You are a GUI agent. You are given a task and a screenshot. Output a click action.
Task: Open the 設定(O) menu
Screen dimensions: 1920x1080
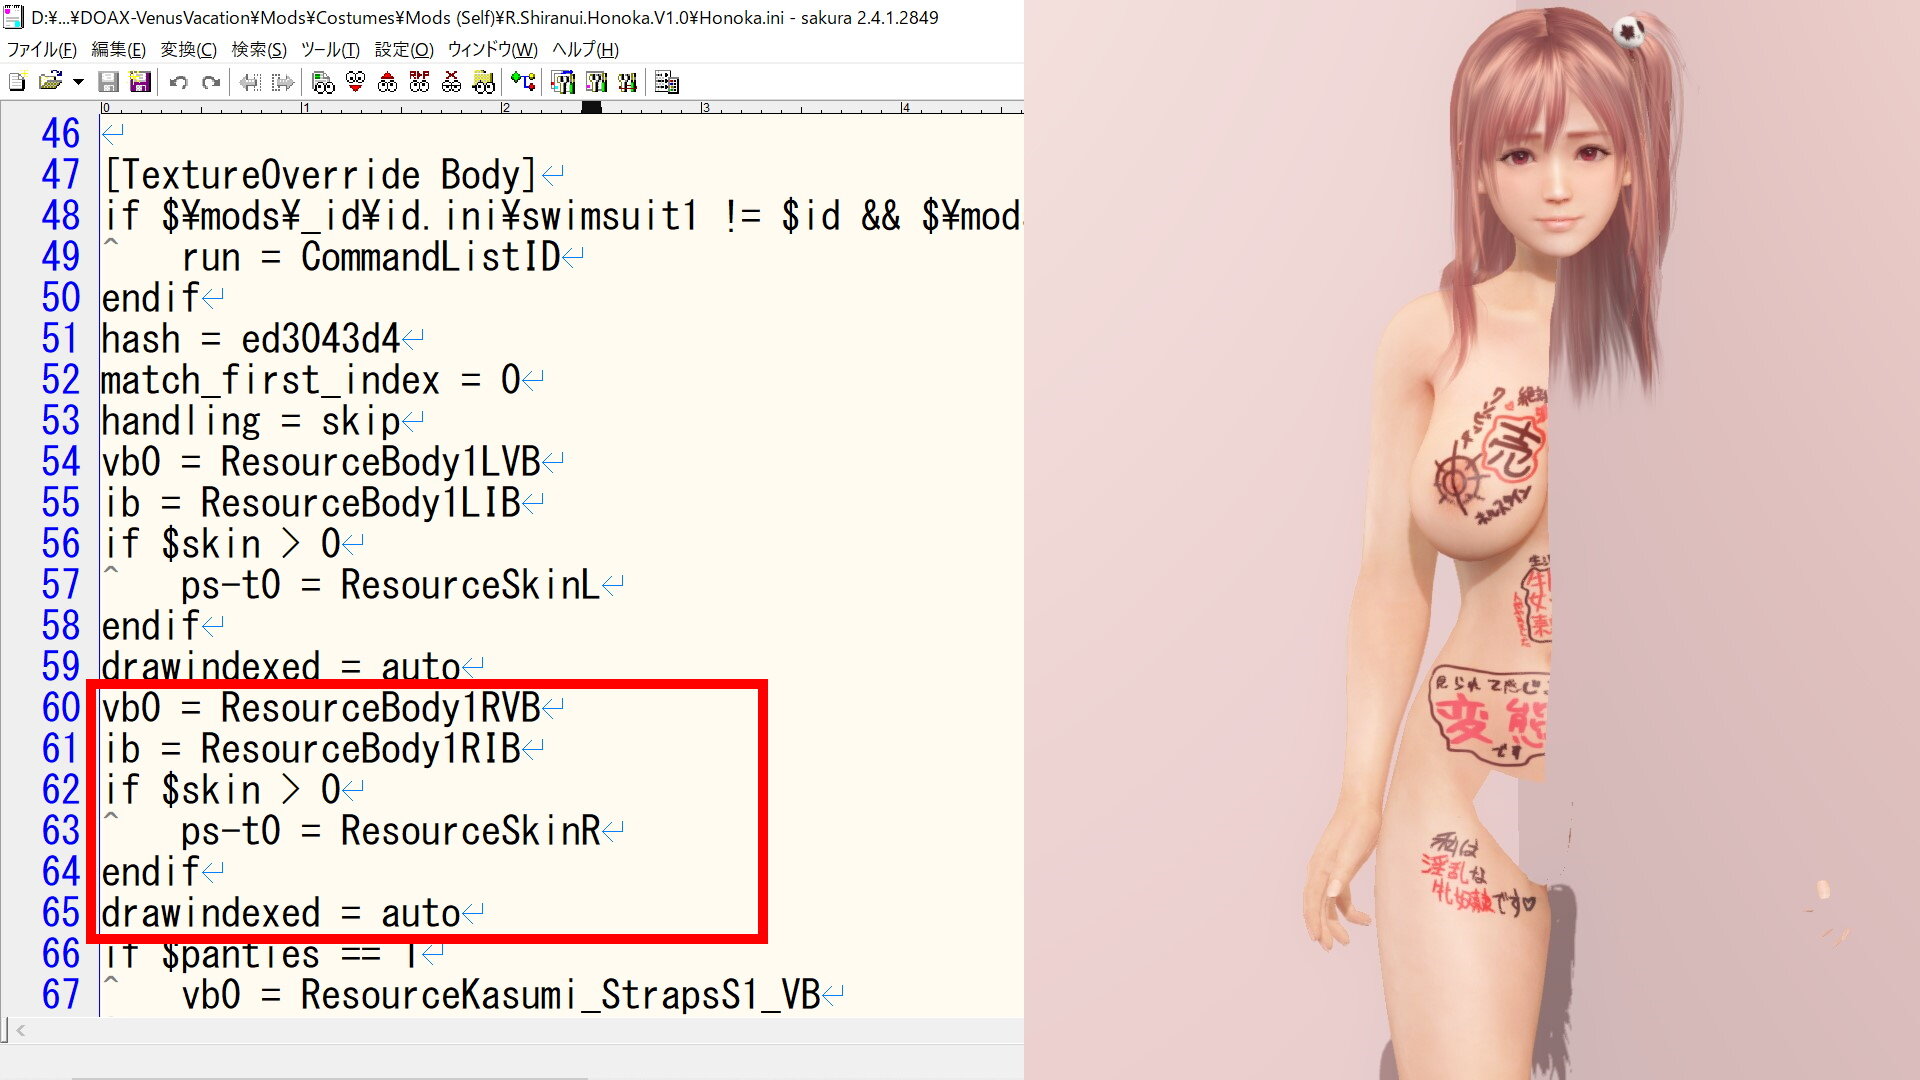(404, 49)
